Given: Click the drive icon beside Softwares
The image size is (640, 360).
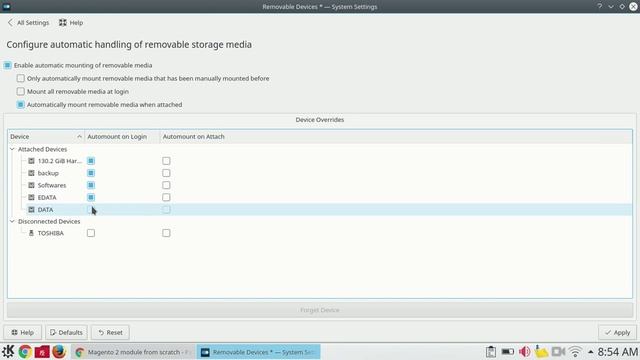Looking at the screenshot, I should coord(31,185).
